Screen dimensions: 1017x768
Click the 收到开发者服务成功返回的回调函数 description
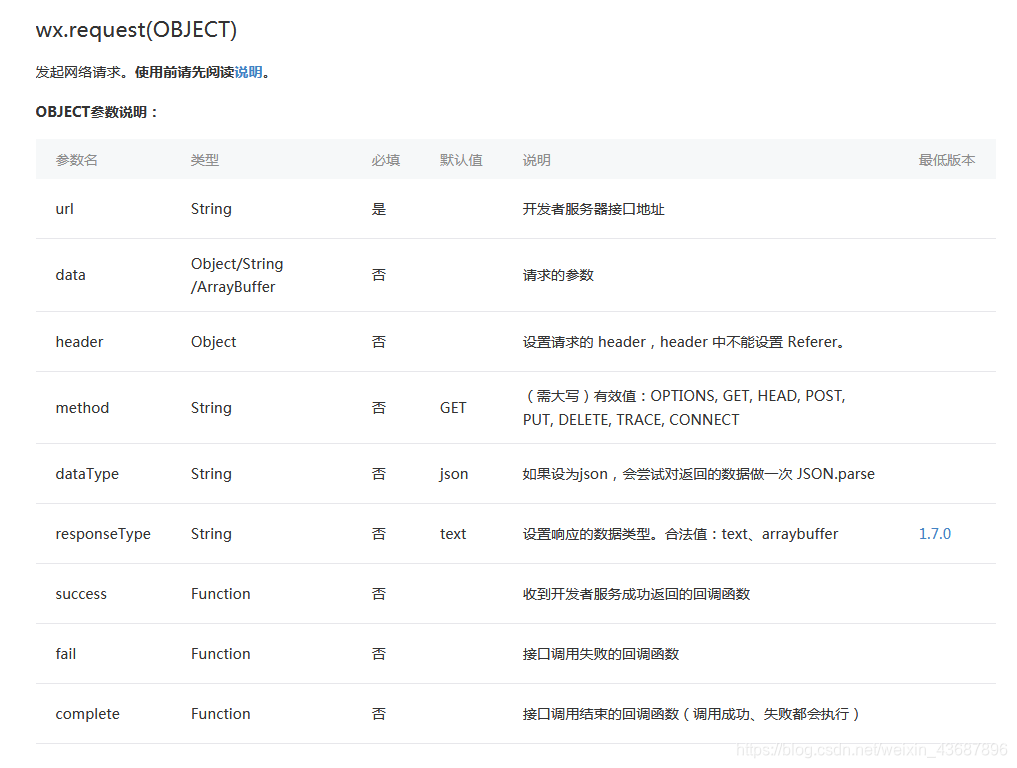pyautogui.click(x=636, y=594)
